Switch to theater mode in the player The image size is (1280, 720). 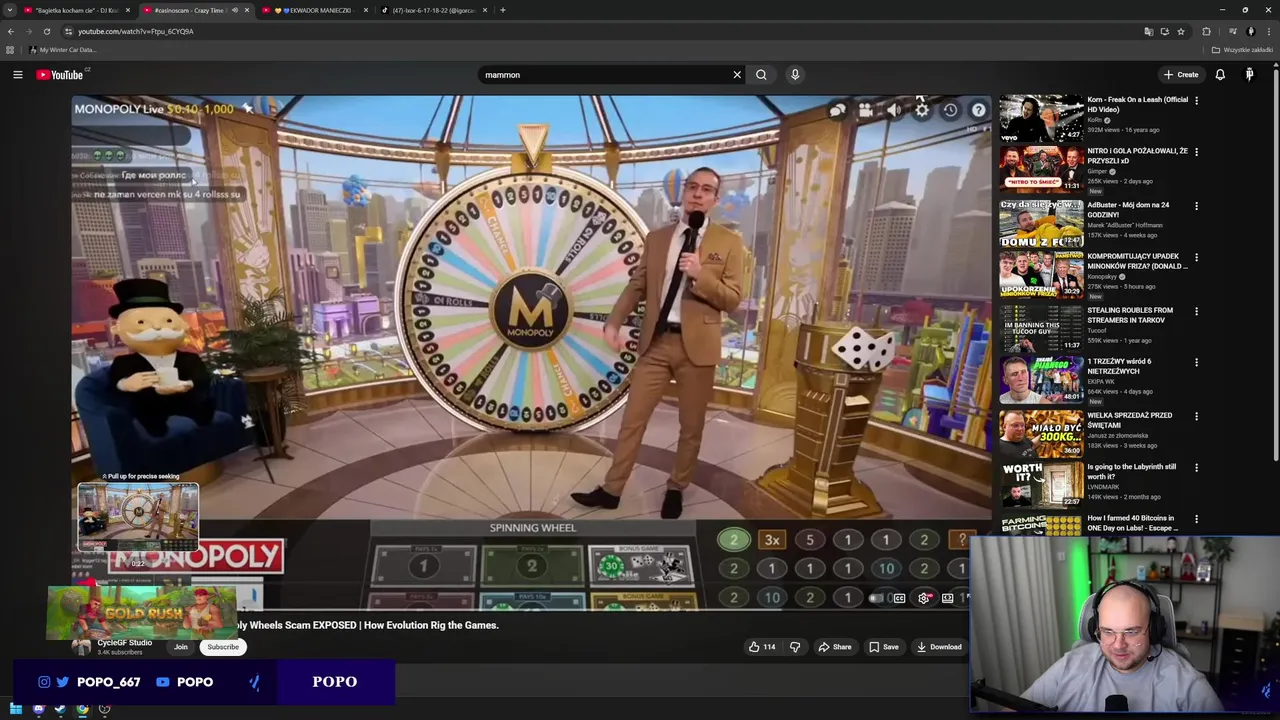[x=948, y=598]
